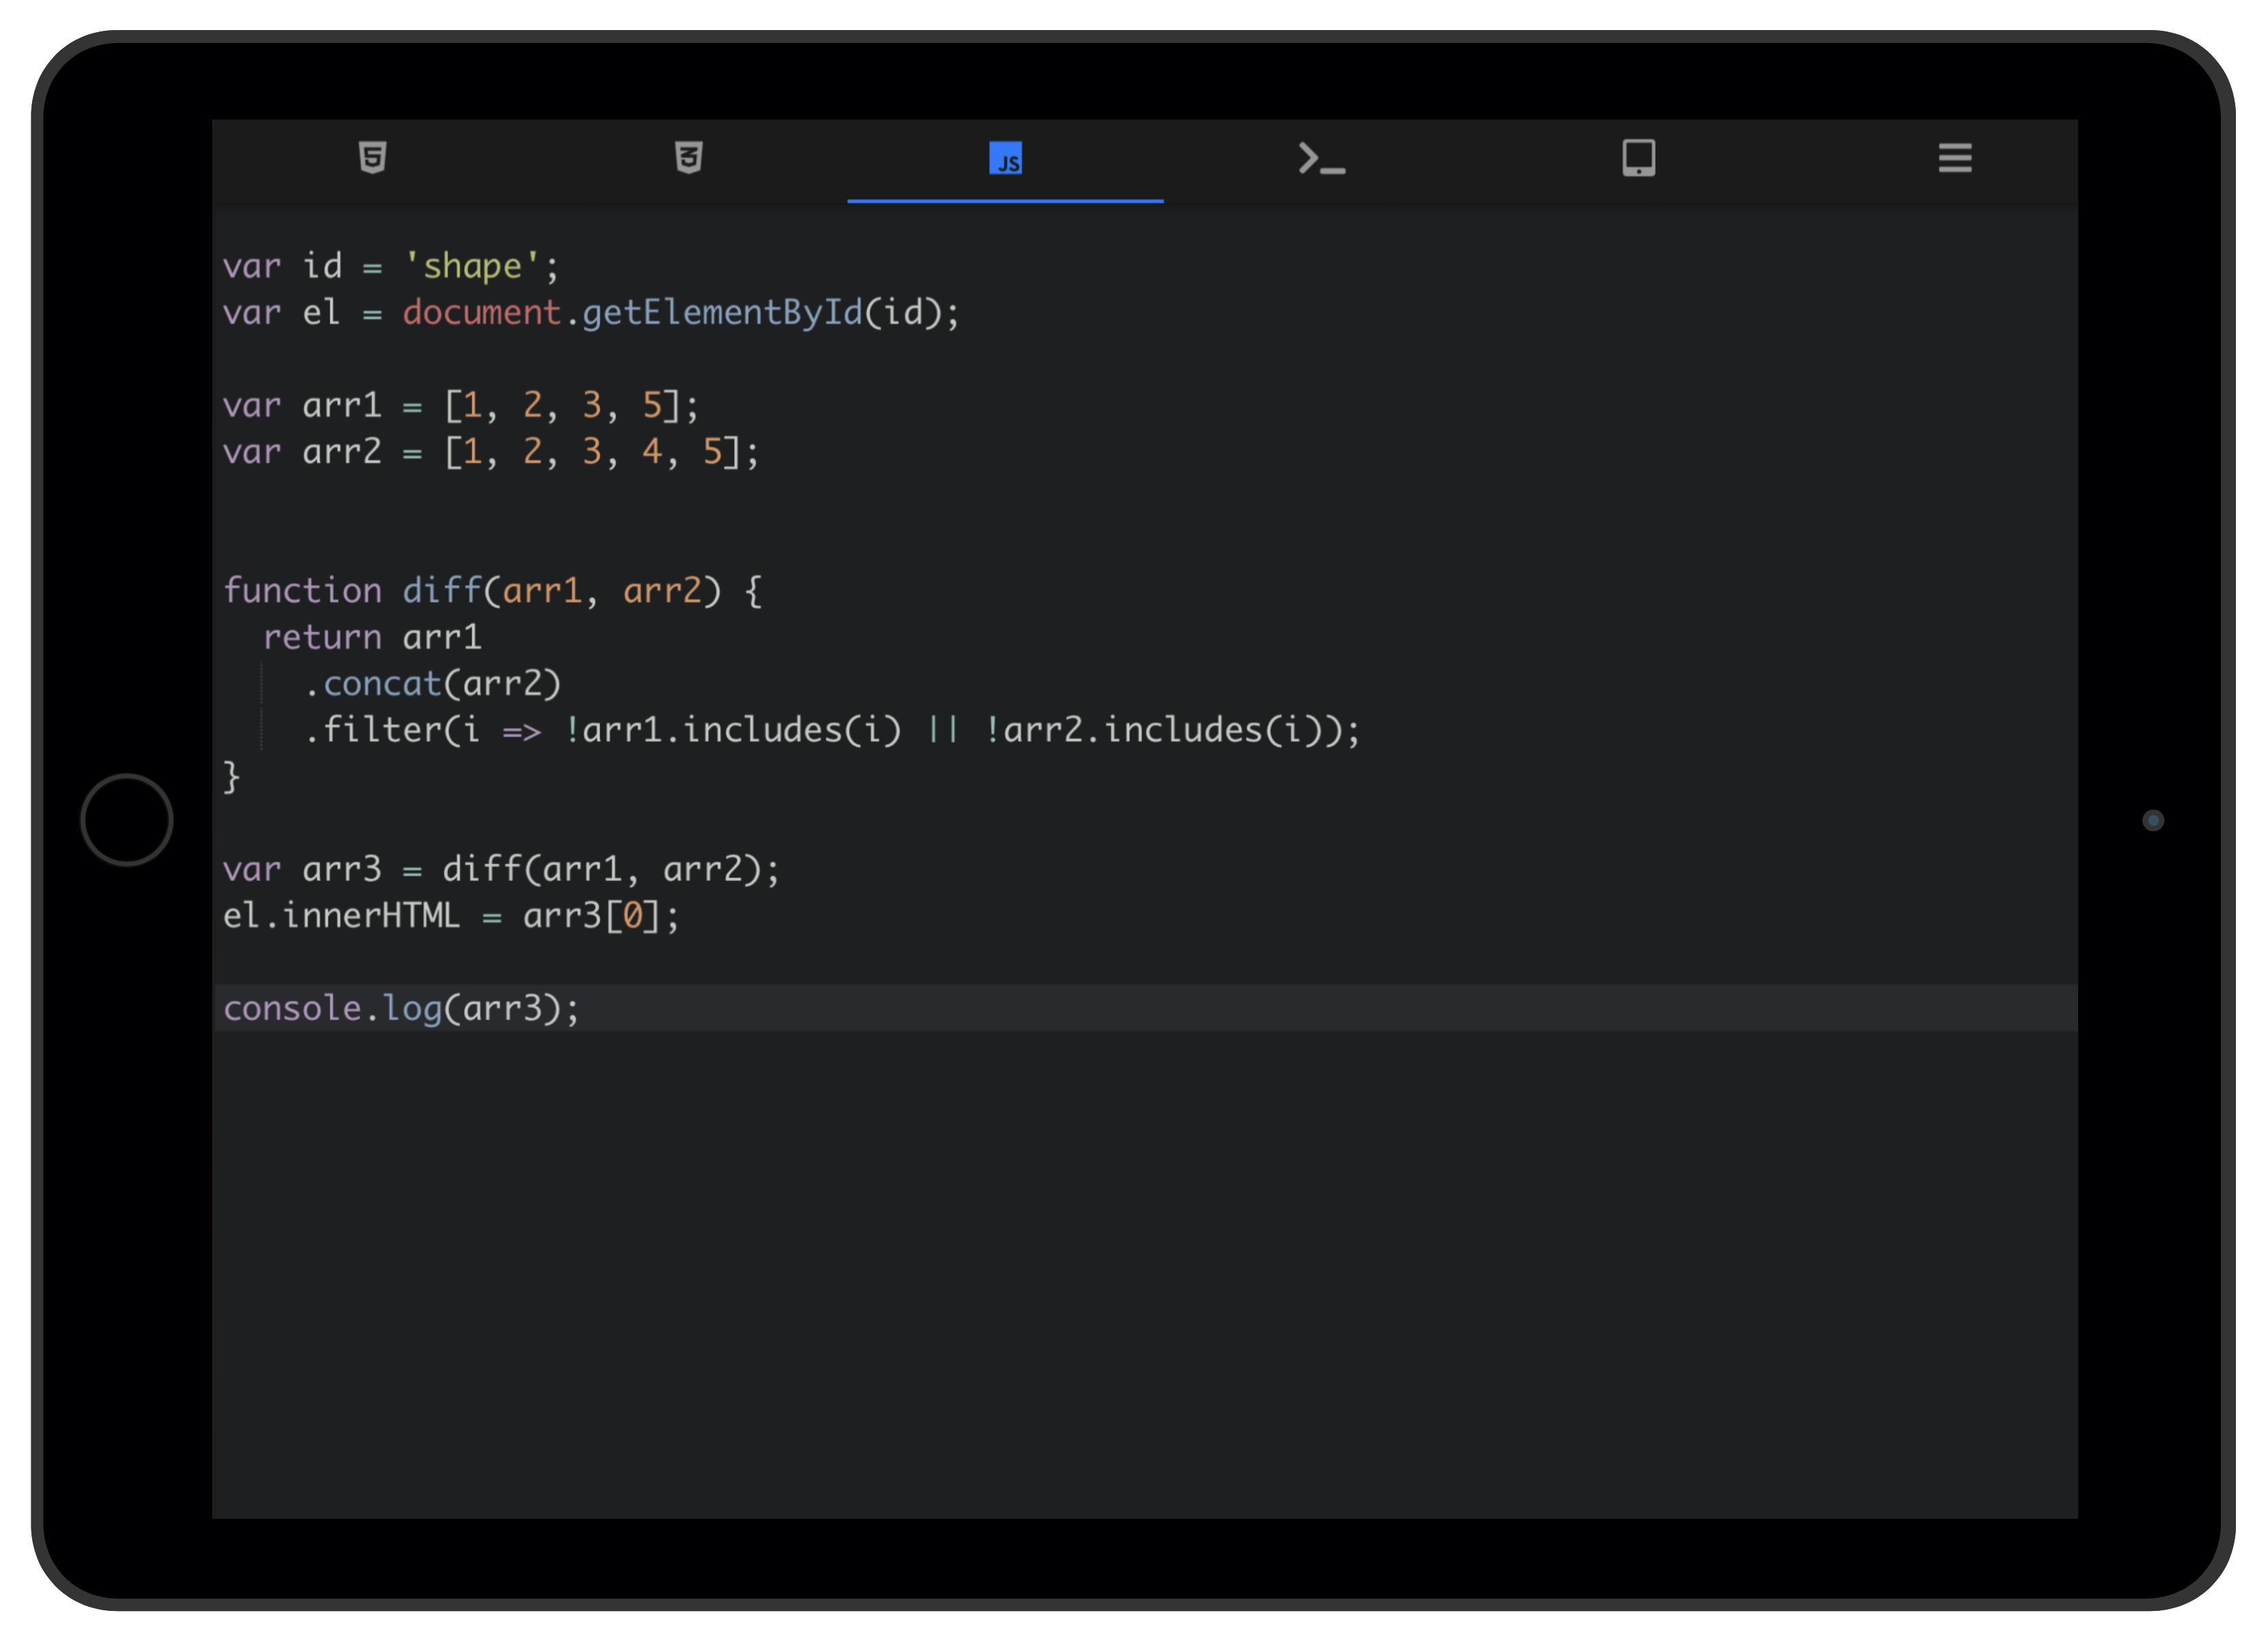This screenshot has height=1641, width=2268.
Task: Click the number 4 in arr2
Action: pos(651,452)
